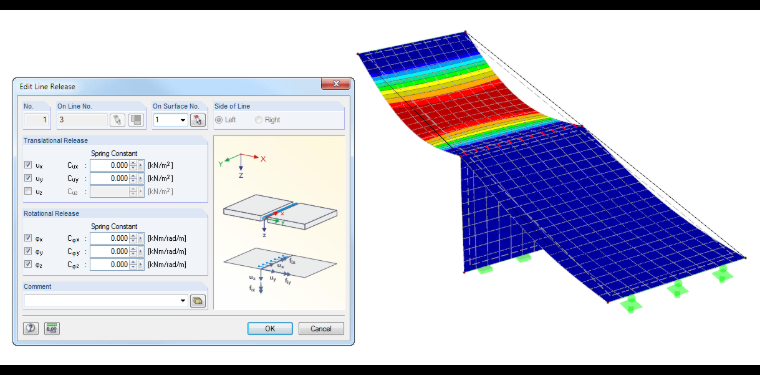Click the Cux spring constant spinner
The image size is (760, 375).
133,165
